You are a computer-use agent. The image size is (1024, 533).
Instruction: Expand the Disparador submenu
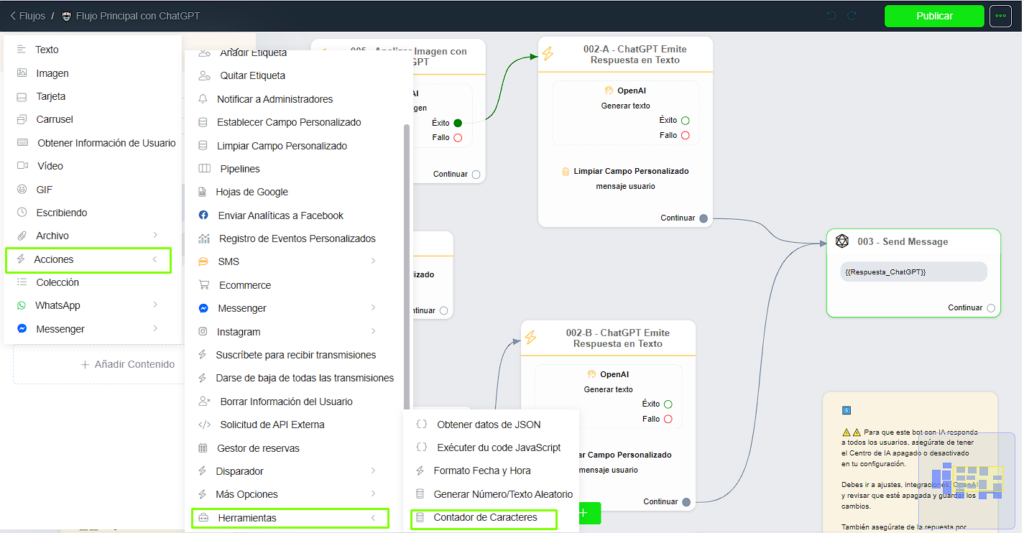click(x=373, y=471)
